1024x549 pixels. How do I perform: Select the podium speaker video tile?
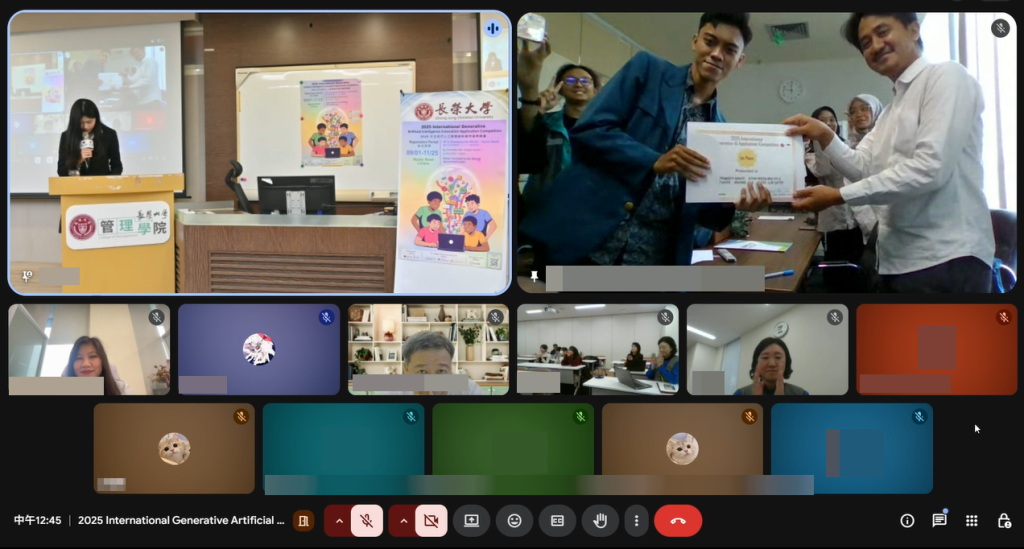(x=259, y=152)
